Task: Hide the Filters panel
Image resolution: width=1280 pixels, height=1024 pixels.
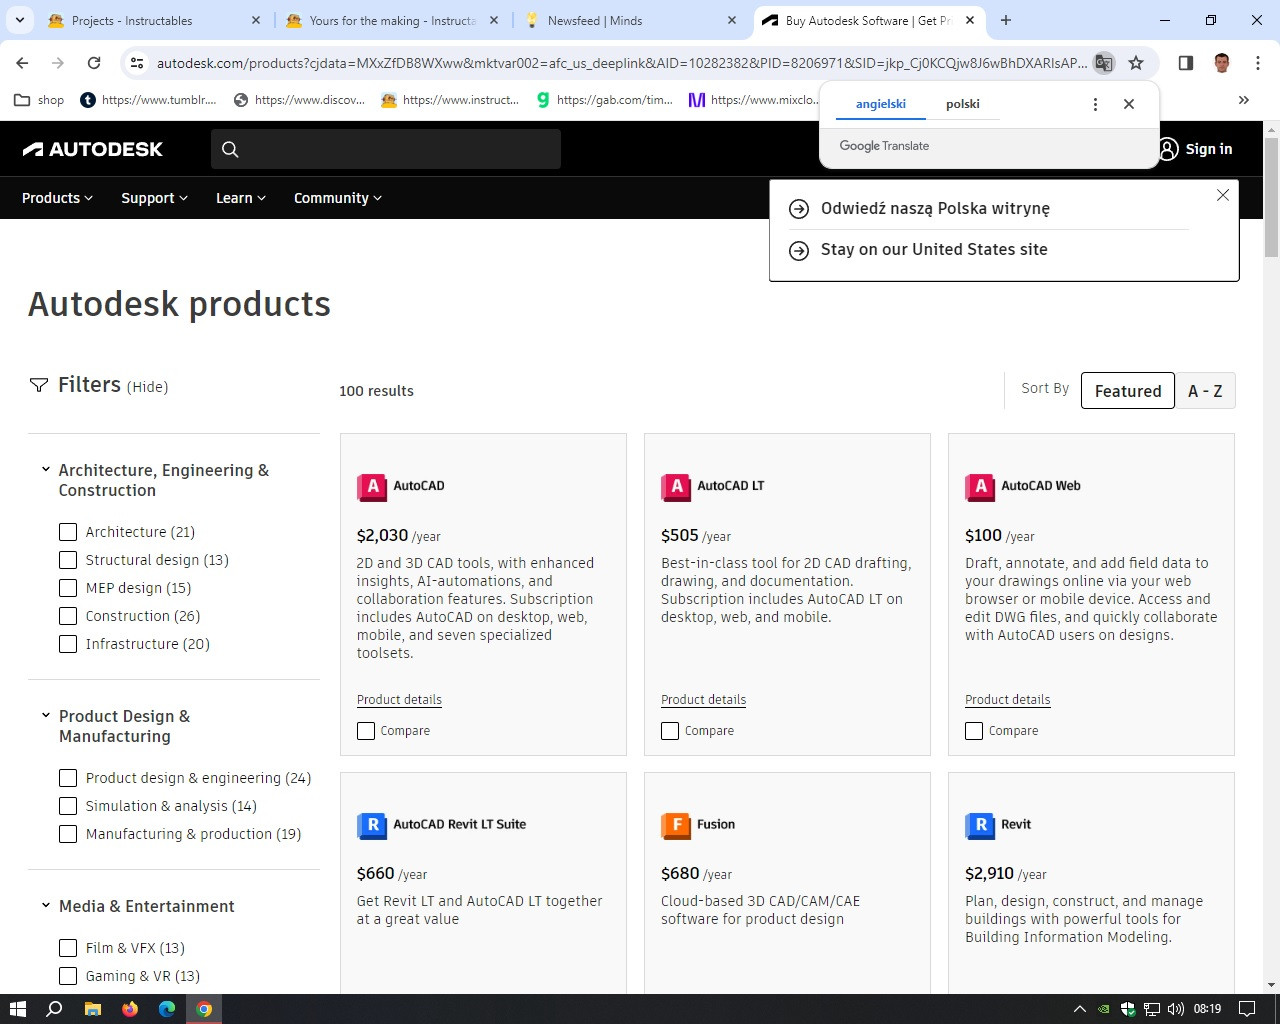Action: coord(147,387)
